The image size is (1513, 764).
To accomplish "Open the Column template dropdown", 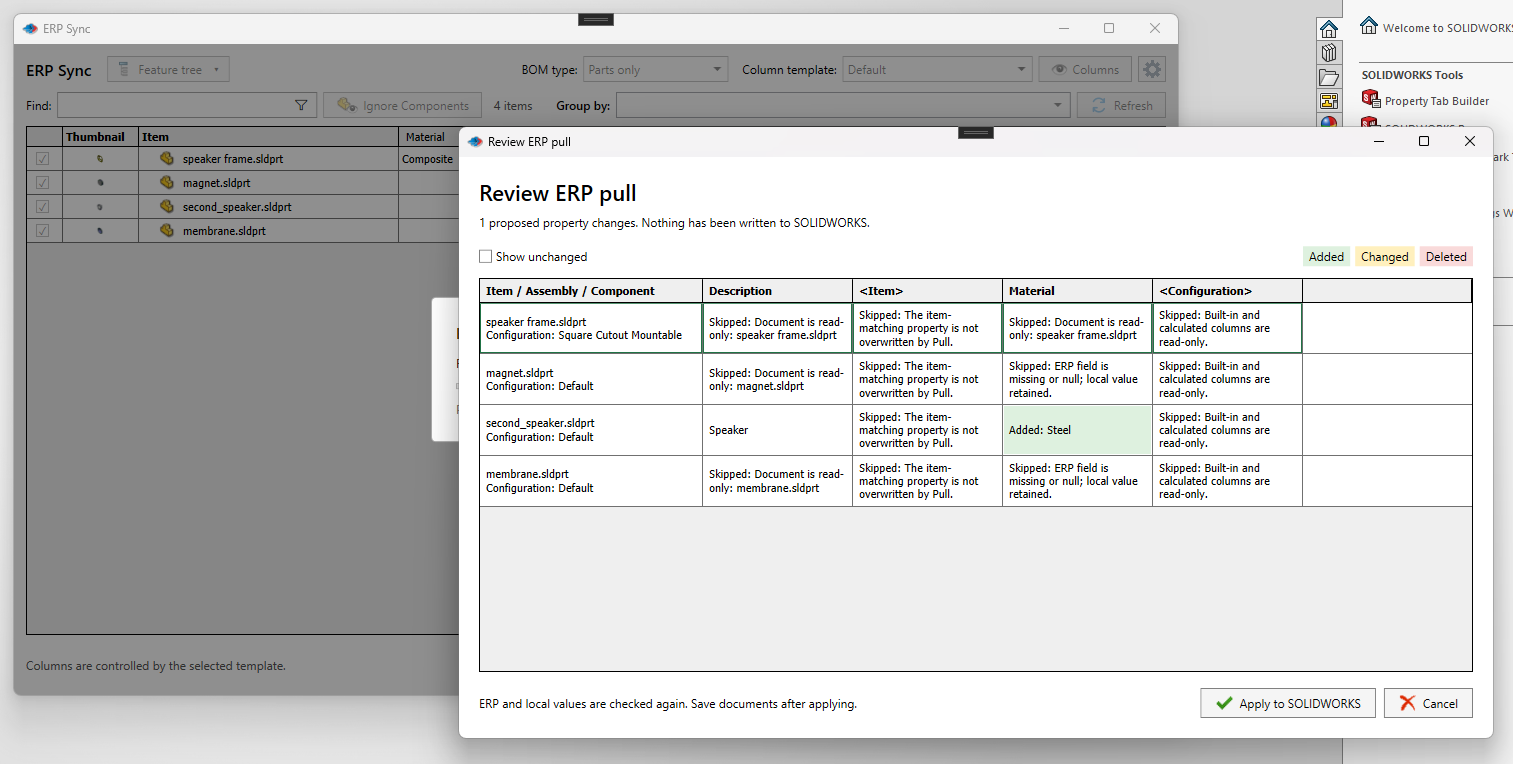I will point(938,70).
